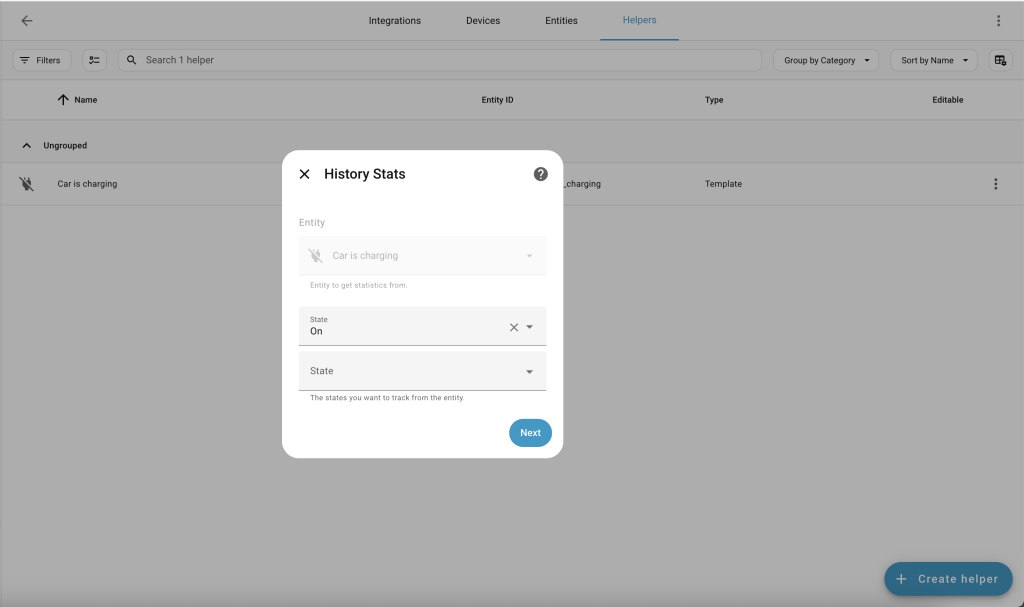The image size is (1024, 607).
Task: Clear the selected On state
Action: [514, 327]
